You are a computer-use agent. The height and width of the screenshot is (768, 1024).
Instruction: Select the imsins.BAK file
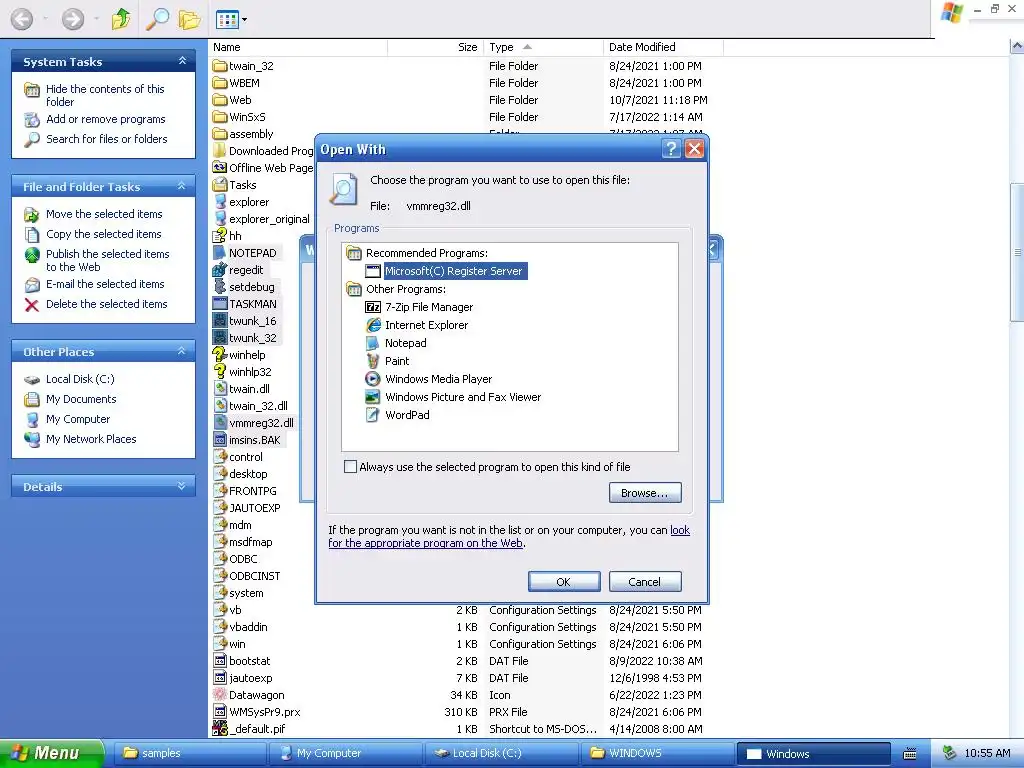pyautogui.click(x=254, y=440)
